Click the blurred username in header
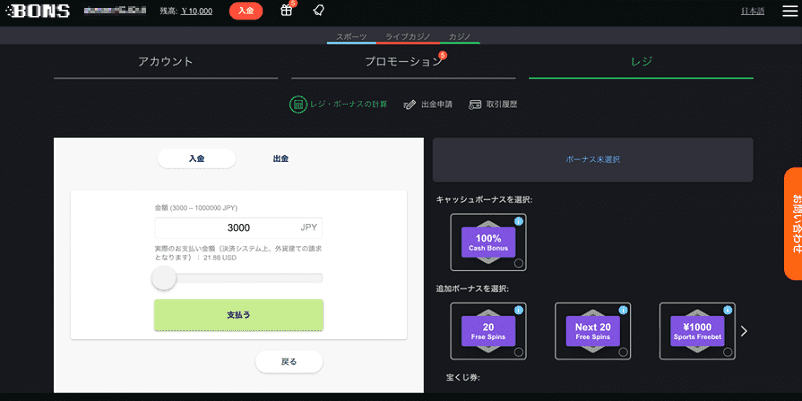Viewport: 802px width, 401px height. tap(115, 10)
